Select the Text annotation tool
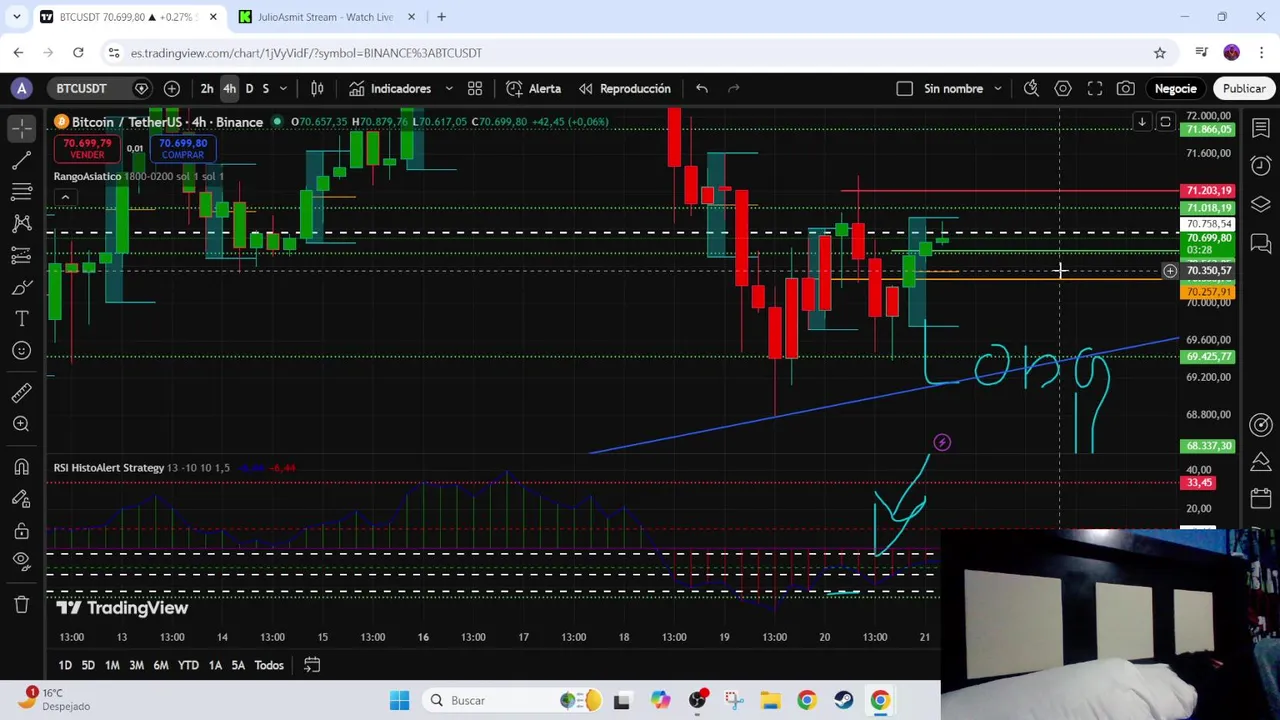This screenshot has width=1280, height=720. click(21, 318)
